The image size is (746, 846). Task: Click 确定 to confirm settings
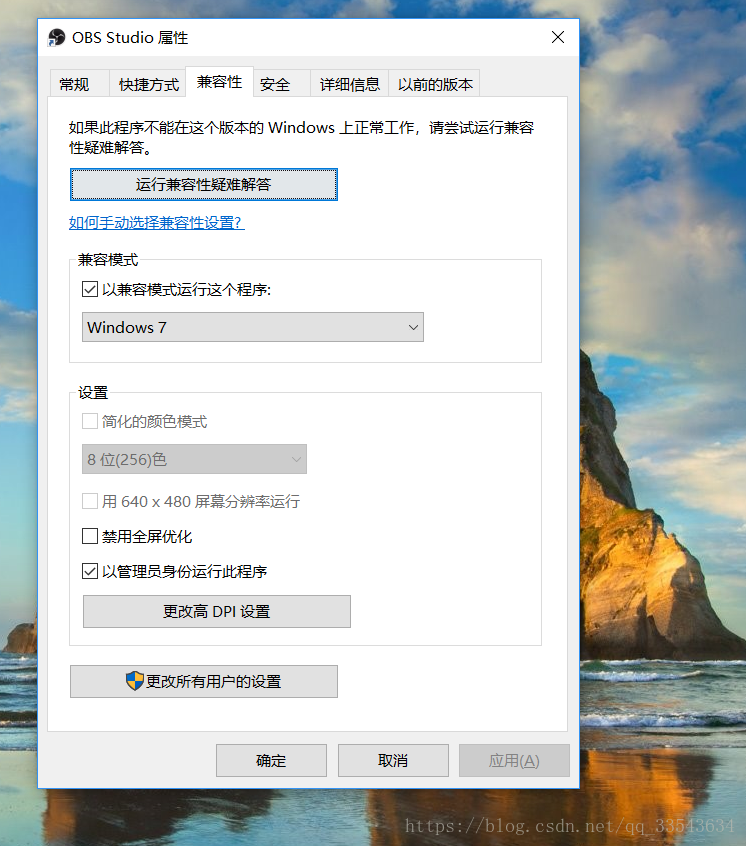(271, 761)
